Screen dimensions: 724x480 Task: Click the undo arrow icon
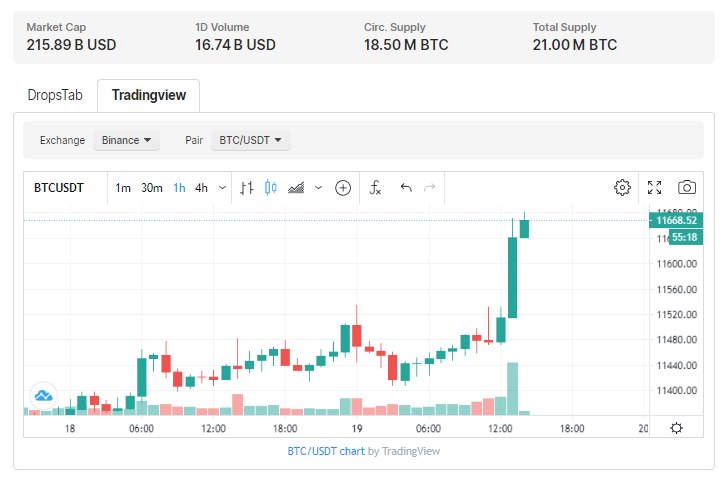coord(405,187)
